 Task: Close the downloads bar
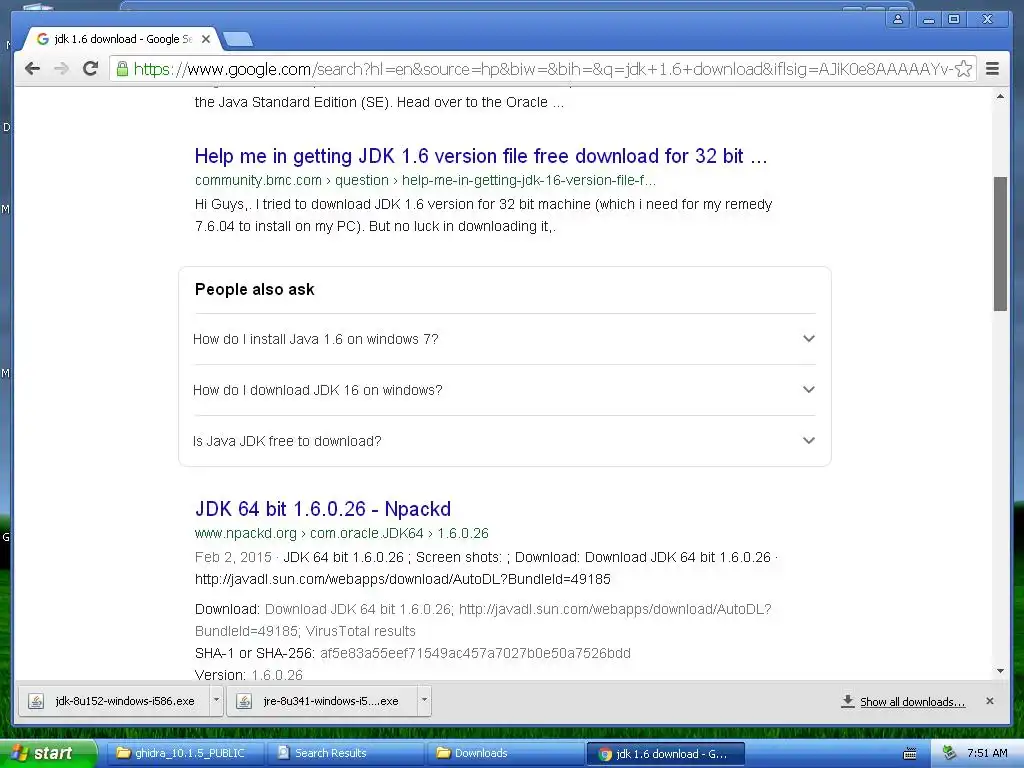coord(989,701)
